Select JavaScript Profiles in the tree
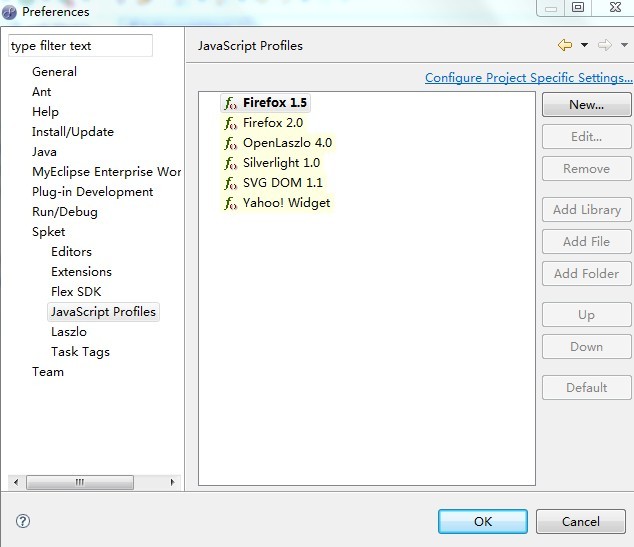 [x=104, y=312]
